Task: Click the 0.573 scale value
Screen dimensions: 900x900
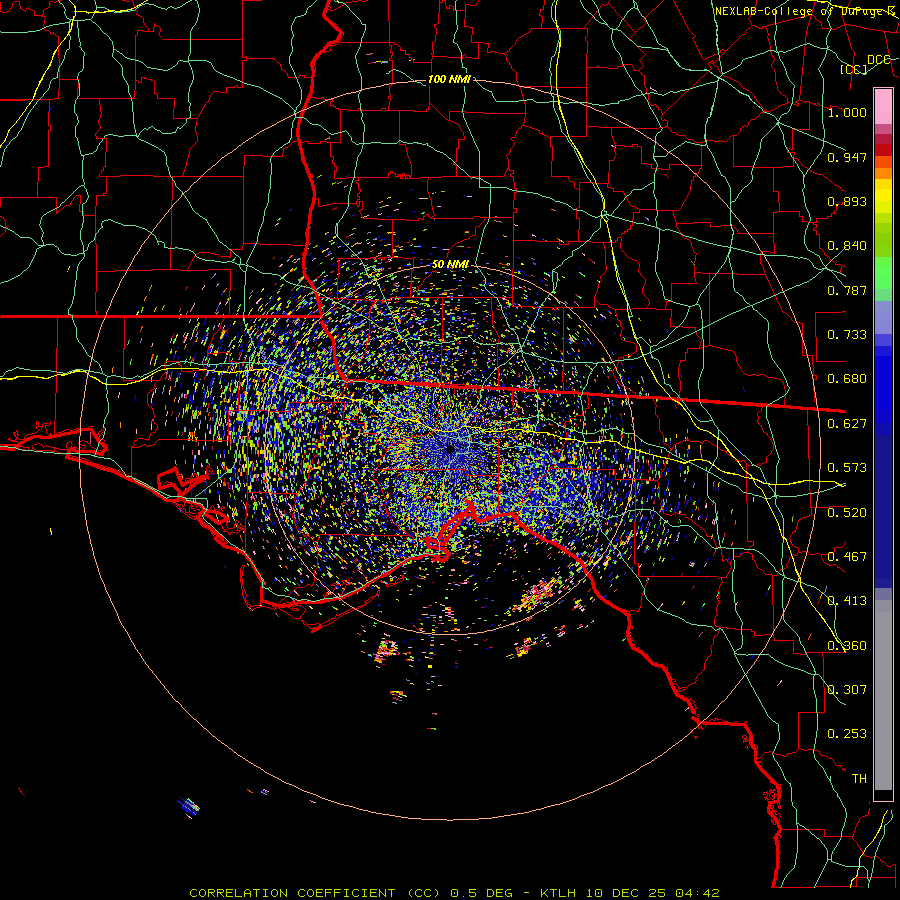Action: 847,468
